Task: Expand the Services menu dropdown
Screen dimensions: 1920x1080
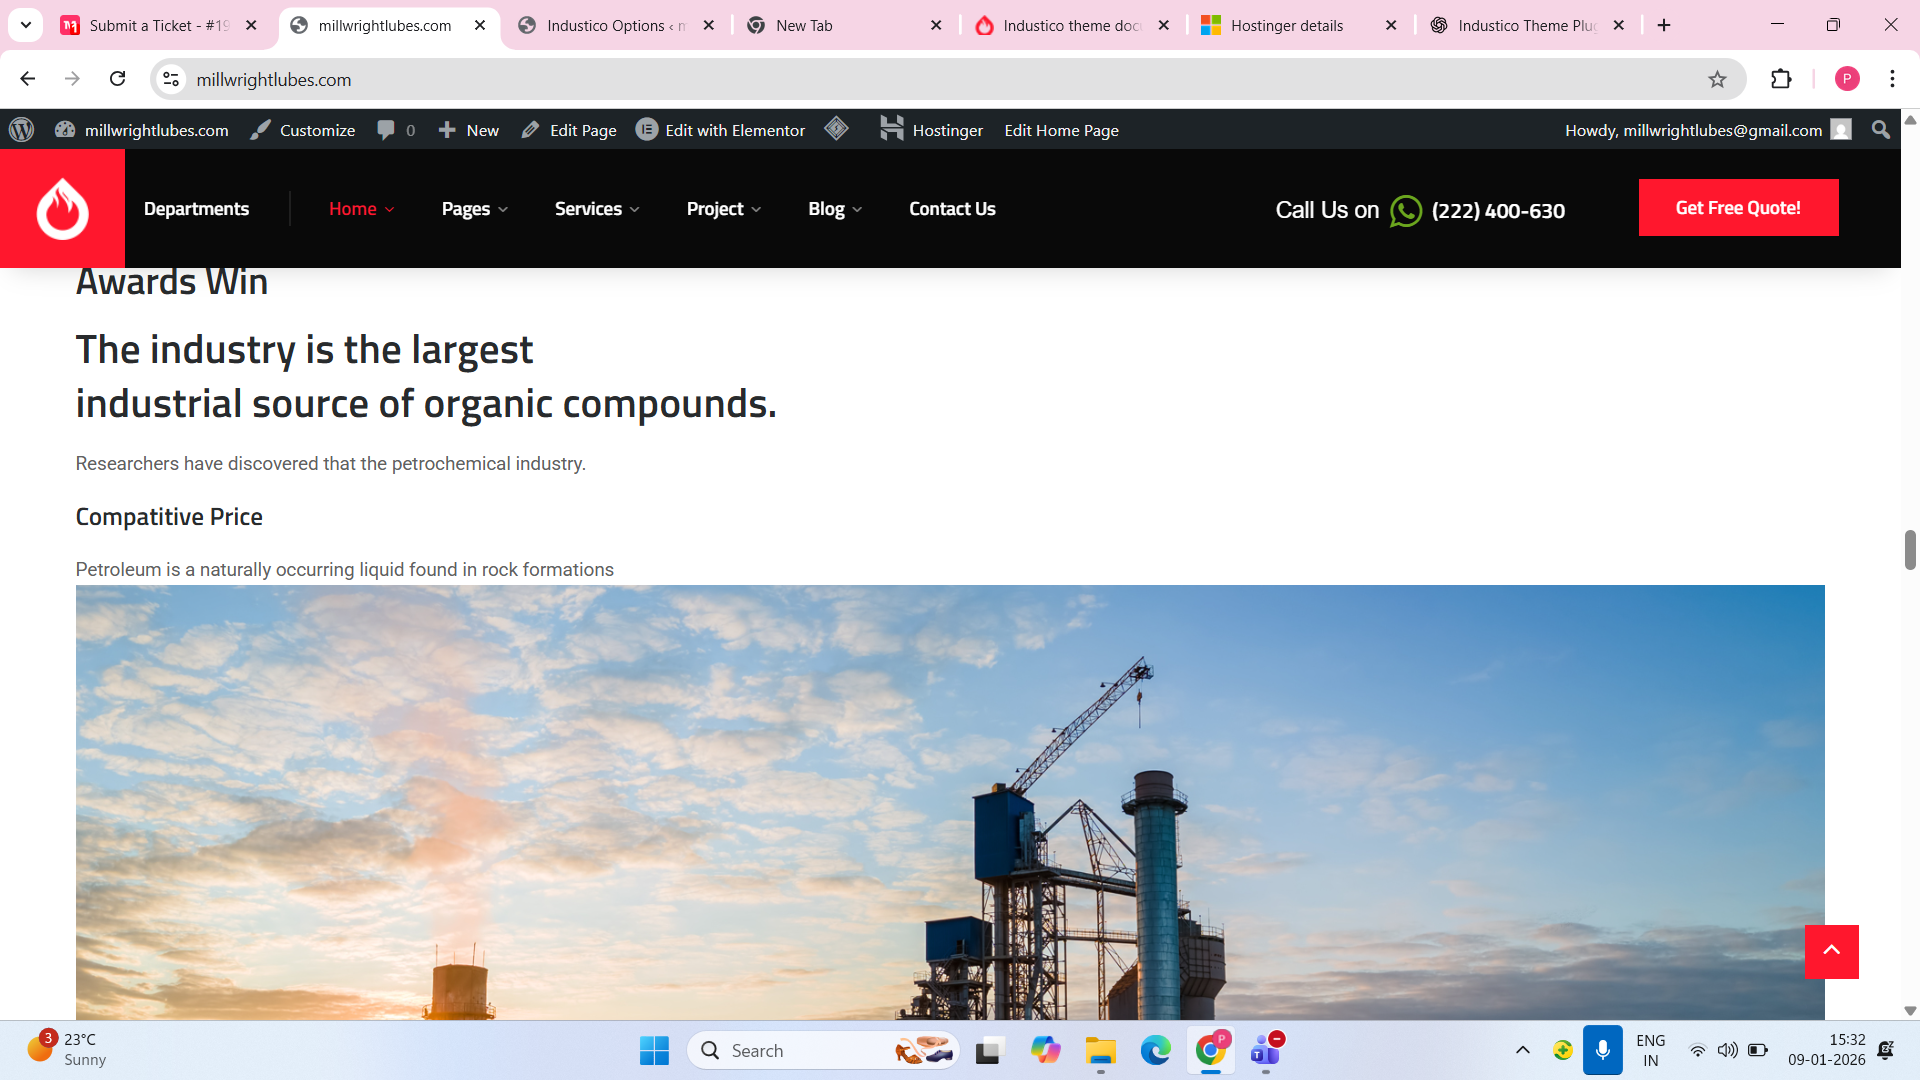Action: click(597, 209)
